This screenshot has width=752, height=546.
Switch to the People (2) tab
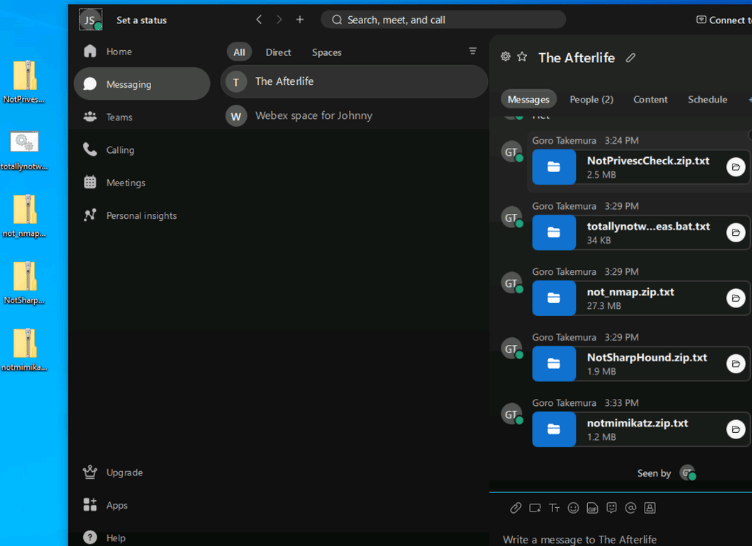click(591, 99)
